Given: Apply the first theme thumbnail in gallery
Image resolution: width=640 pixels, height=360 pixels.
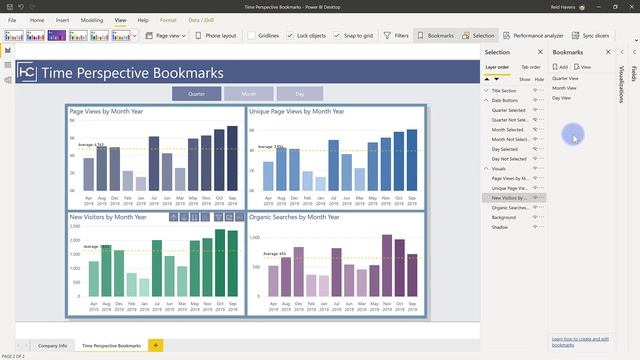Looking at the screenshot, I should point(14,36).
